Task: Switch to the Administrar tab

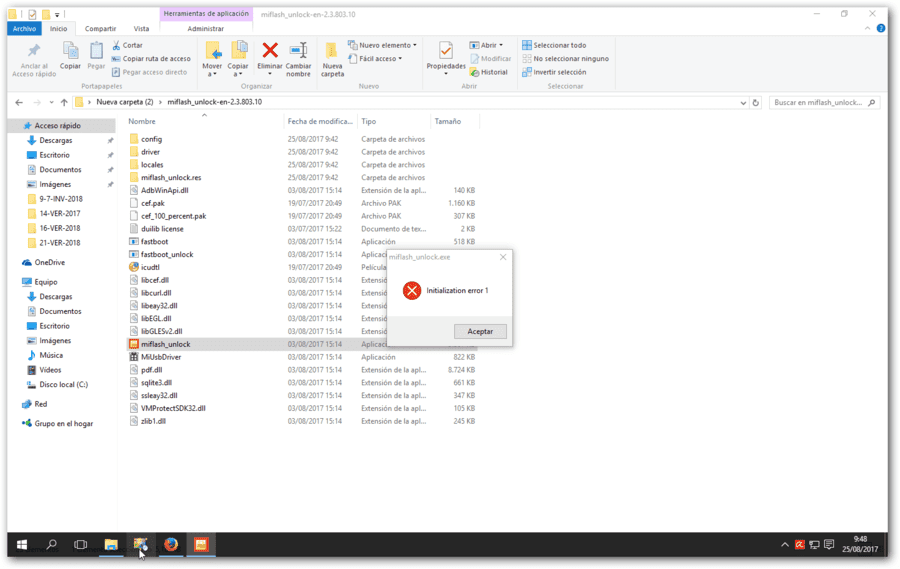Action: coord(205,28)
